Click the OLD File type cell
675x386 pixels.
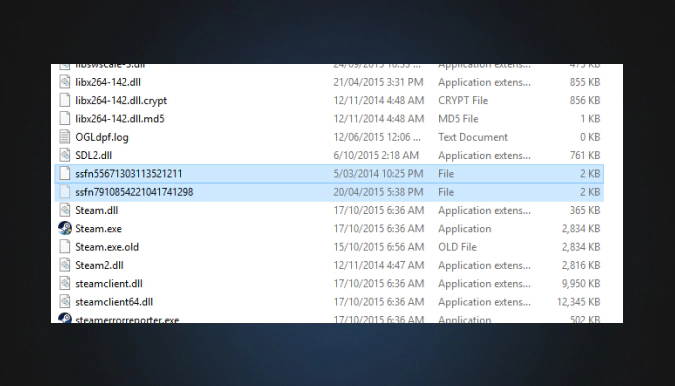[x=458, y=247]
